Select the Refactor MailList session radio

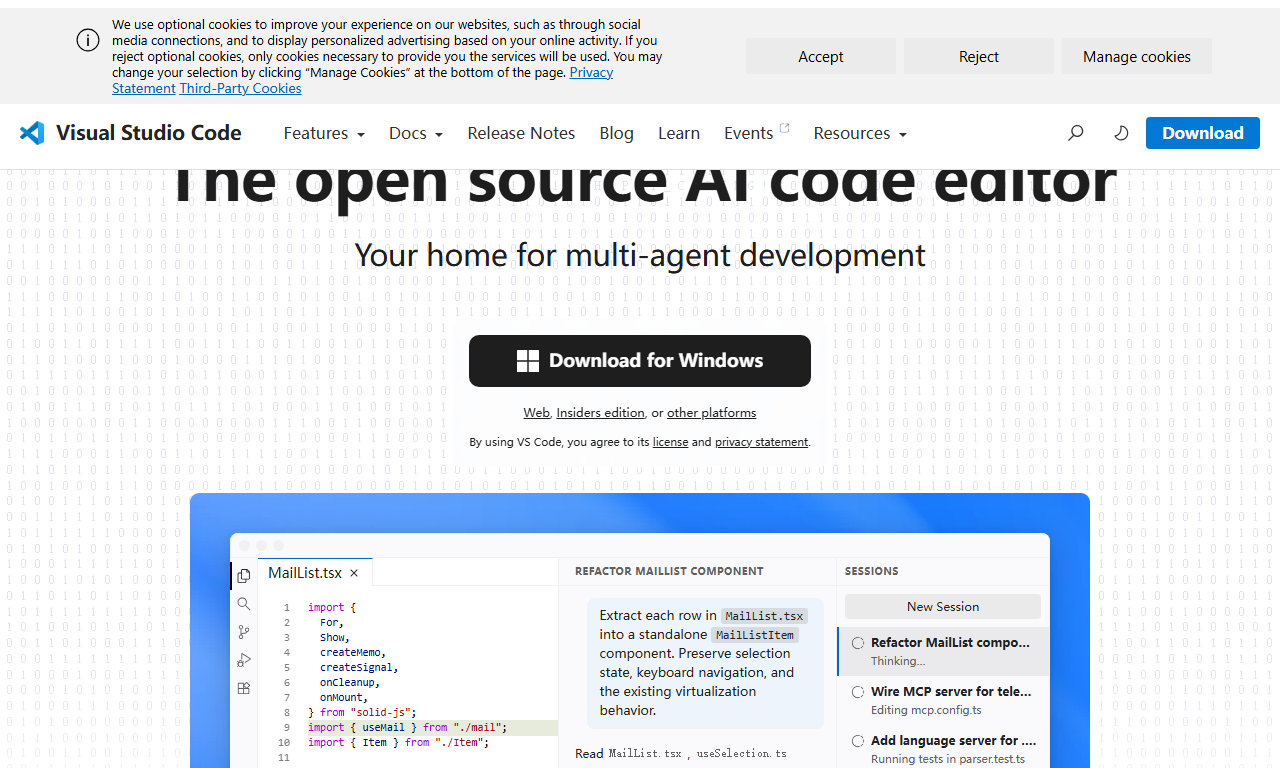858,643
